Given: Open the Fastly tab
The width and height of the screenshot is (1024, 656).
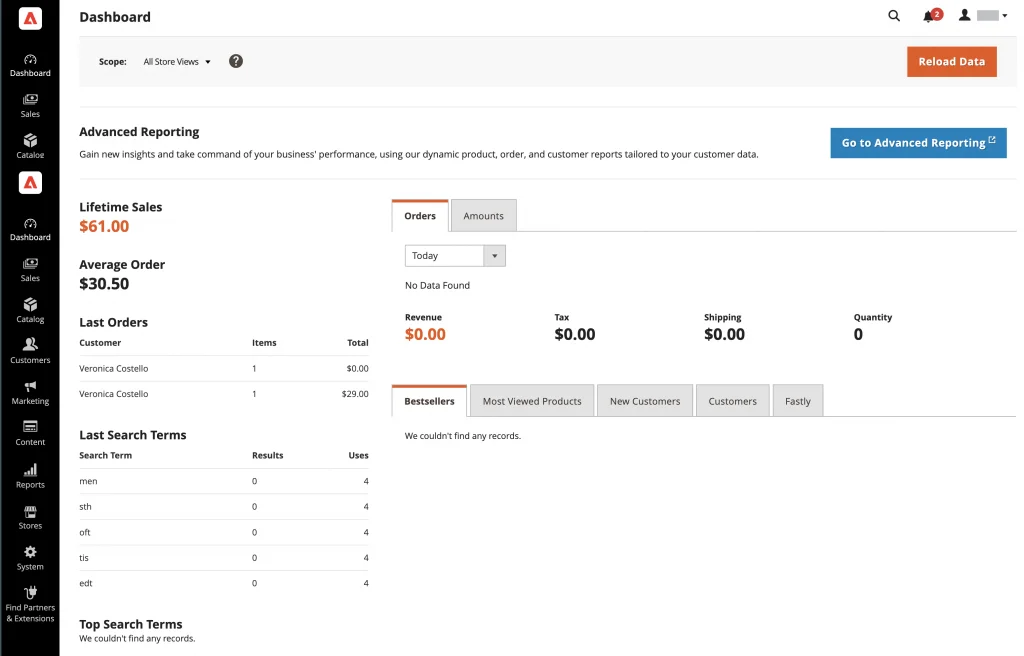Looking at the screenshot, I should tap(797, 401).
